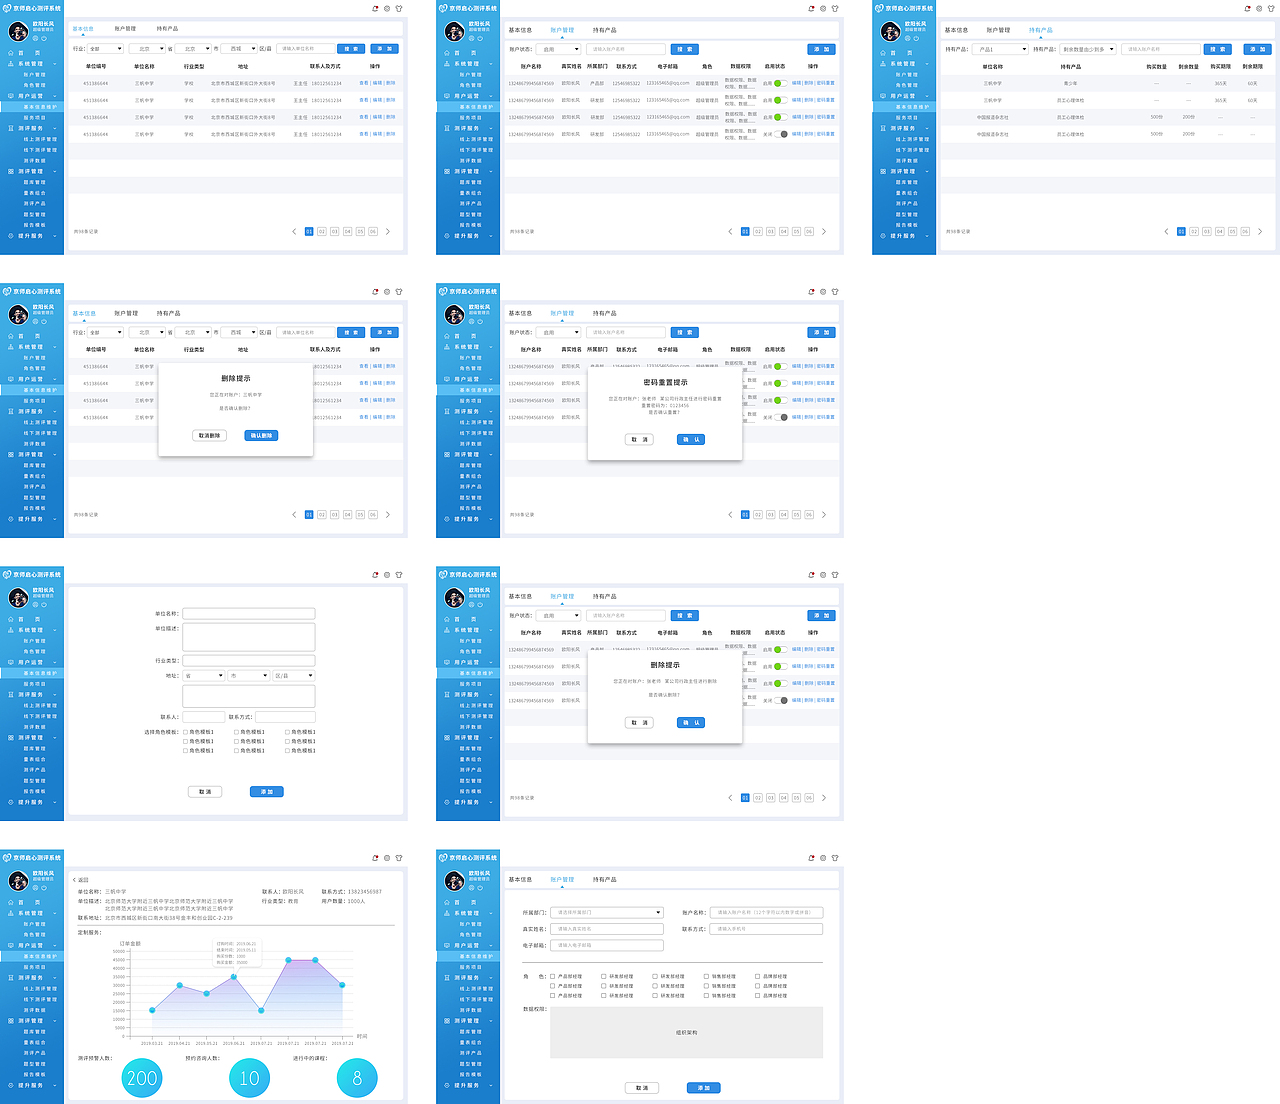1280x1104 pixels.
Task: Open 服务项目 in the 持有产品 screen sidebar
Action: [907, 117]
